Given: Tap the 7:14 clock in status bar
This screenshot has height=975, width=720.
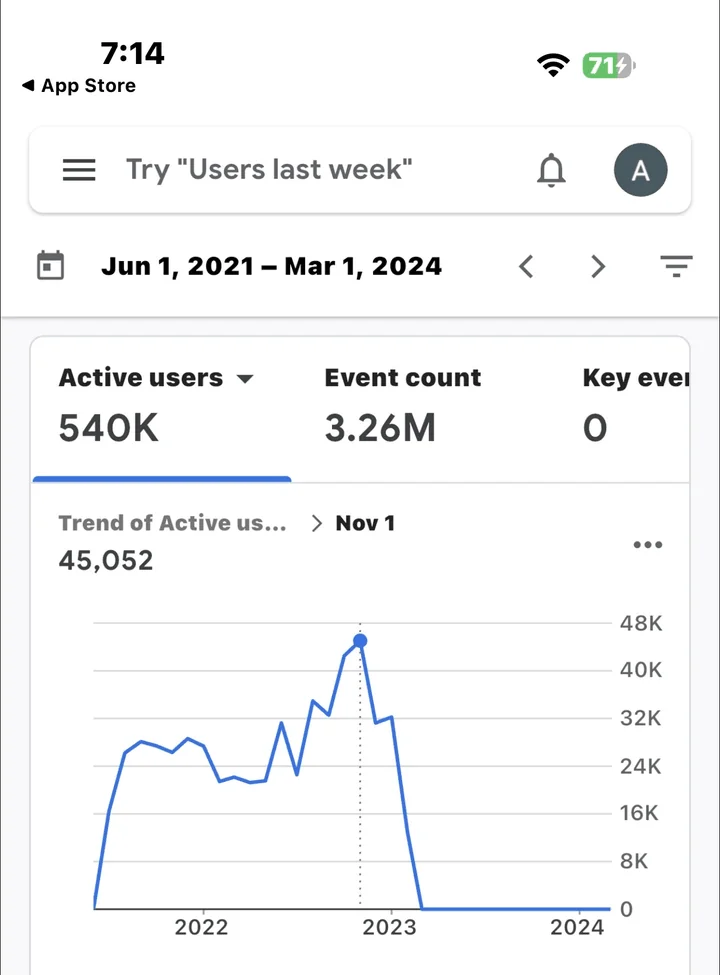Looking at the screenshot, I should (x=132, y=53).
